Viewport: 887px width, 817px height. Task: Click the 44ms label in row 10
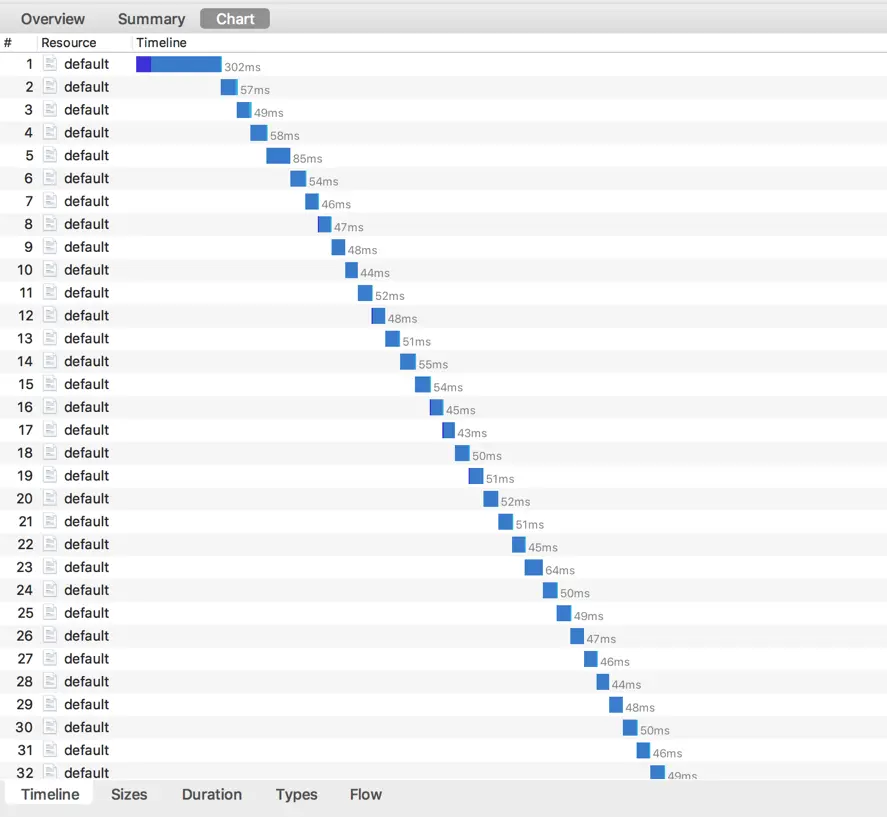(375, 273)
